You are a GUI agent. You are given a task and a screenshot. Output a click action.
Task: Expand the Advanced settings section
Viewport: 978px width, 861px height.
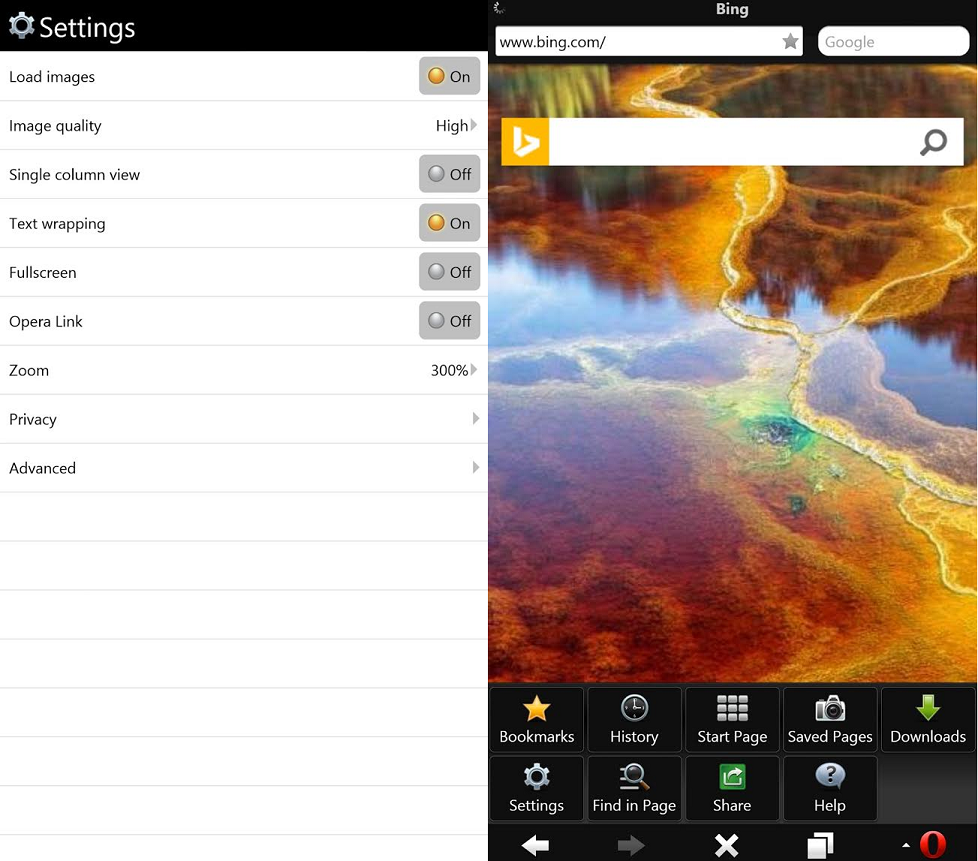(x=244, y=468)
